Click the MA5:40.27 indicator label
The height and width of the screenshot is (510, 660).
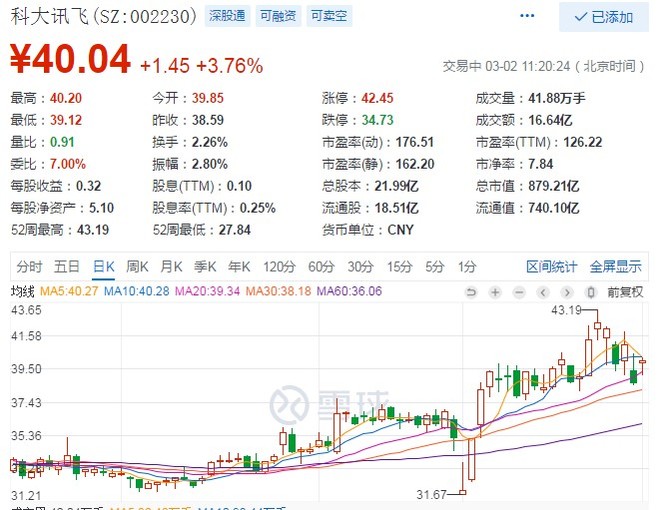(x=69, y=291)
